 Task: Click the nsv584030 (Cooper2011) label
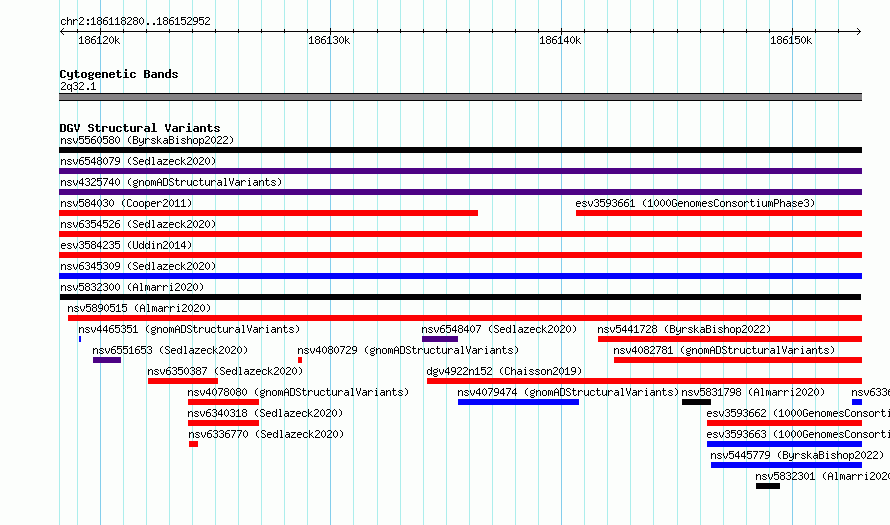126,203
